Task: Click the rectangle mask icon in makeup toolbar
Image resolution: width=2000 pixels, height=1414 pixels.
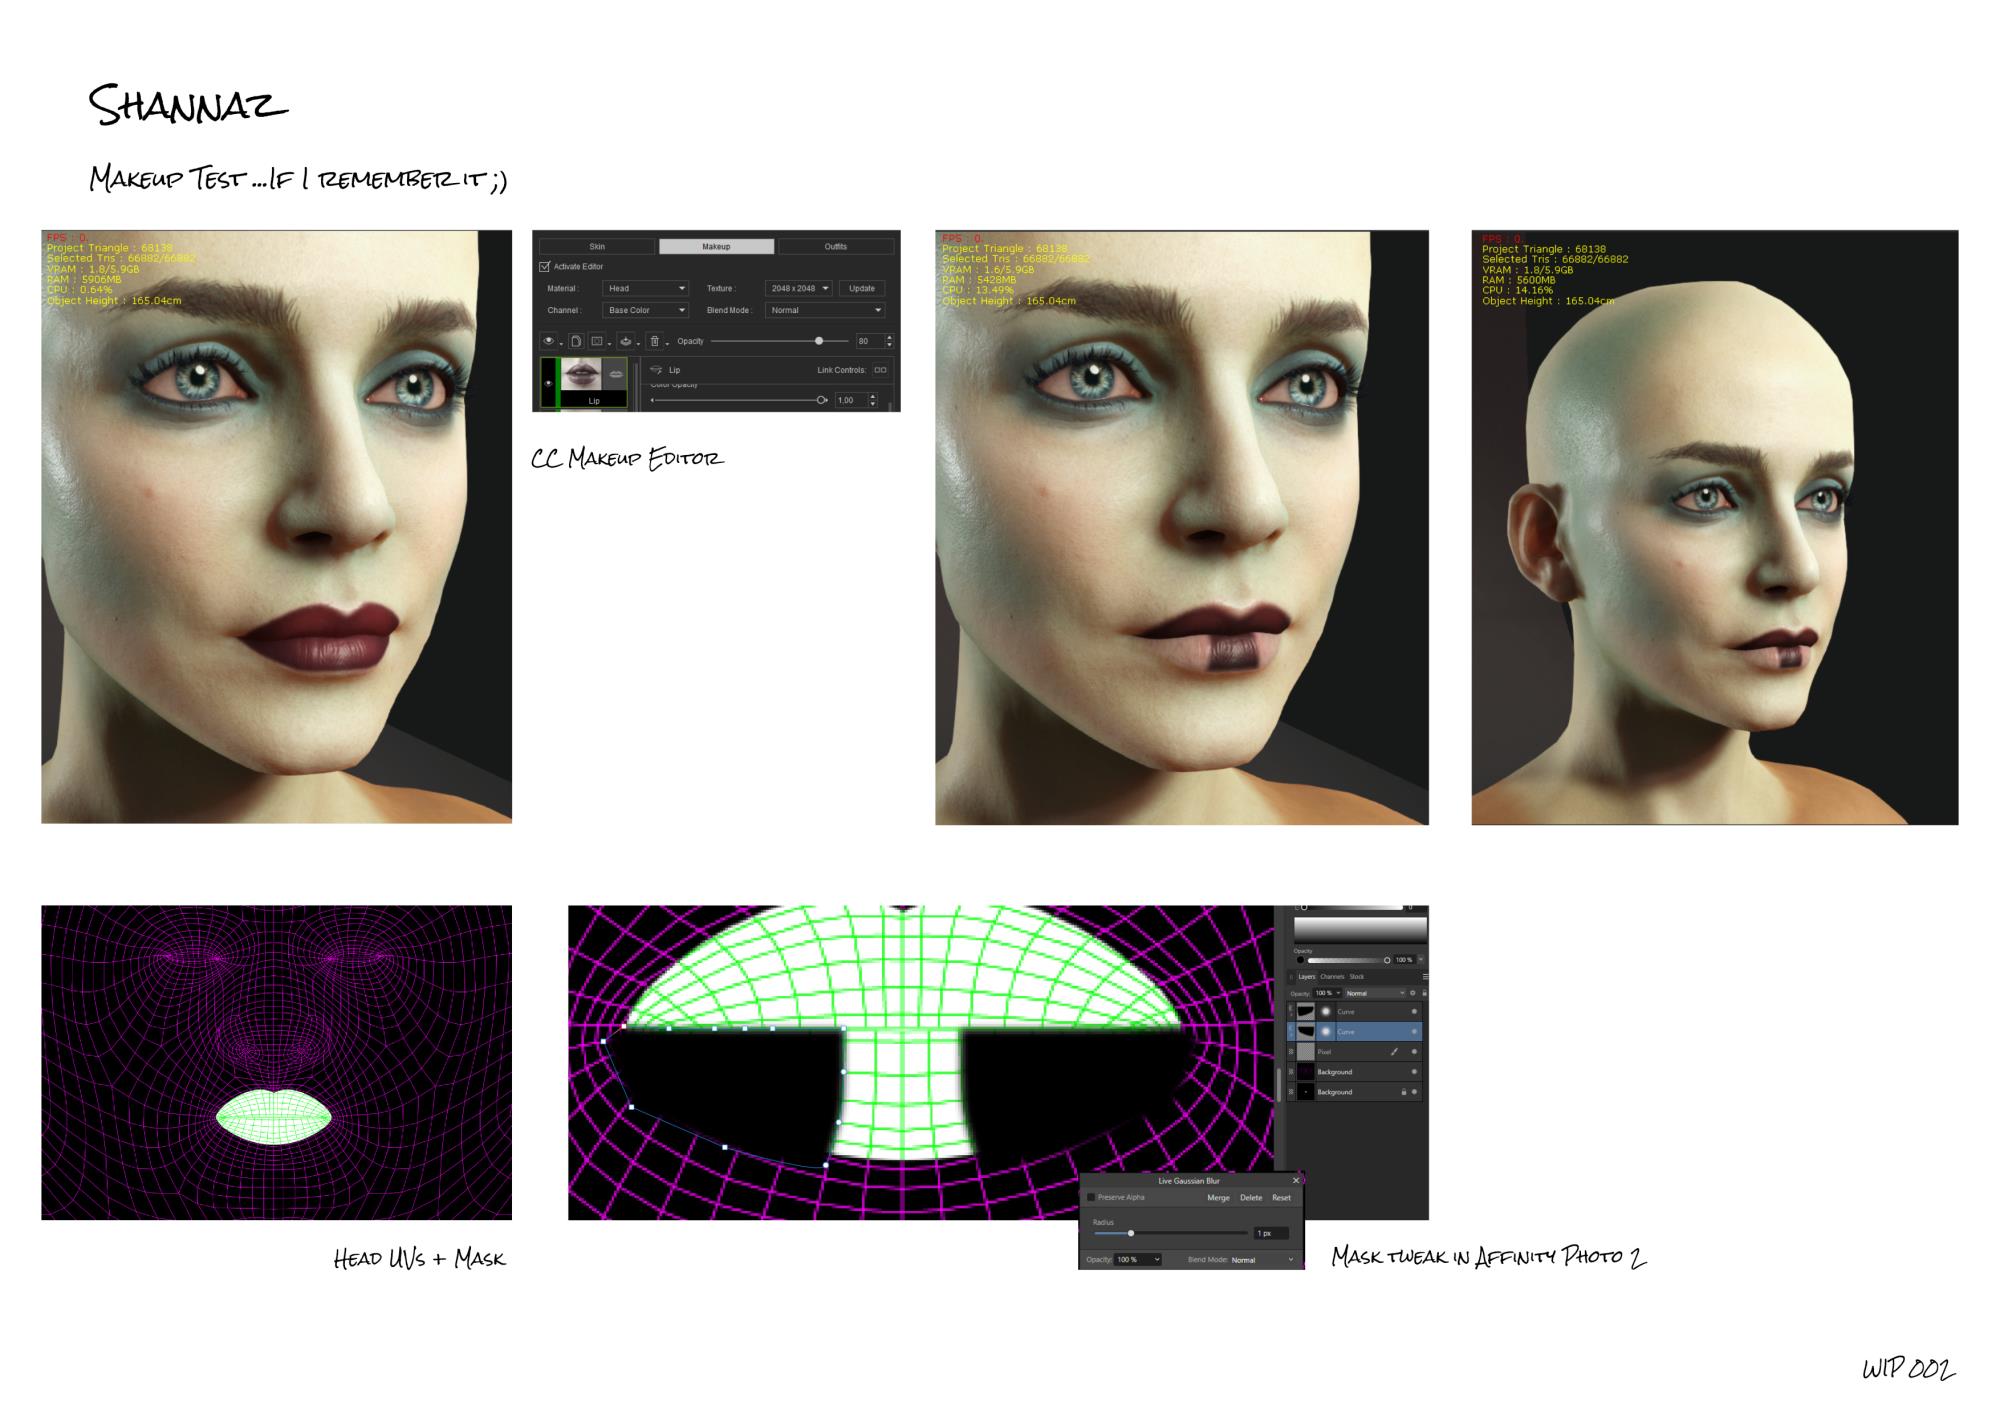Action: pyautogui.click(x=597, y=341)
